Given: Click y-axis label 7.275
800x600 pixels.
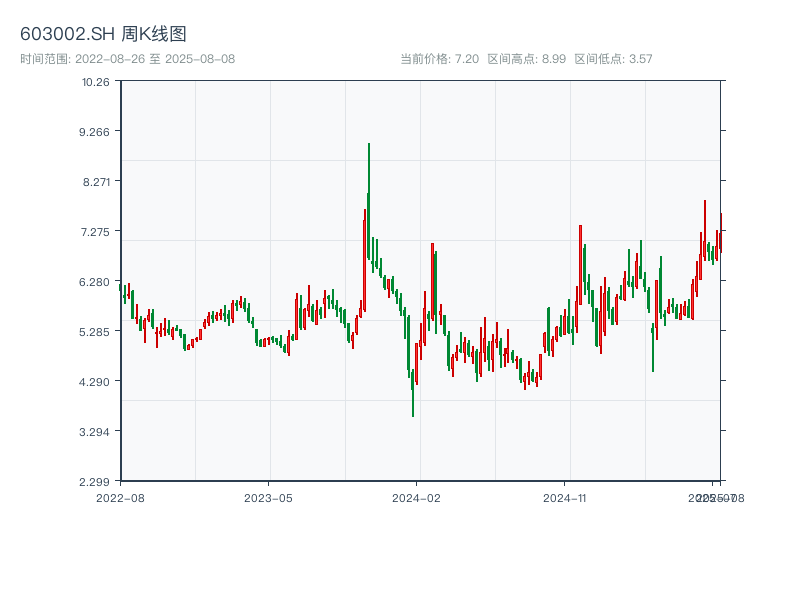Looking at the screenshot, I should click(x=95, y=232).
